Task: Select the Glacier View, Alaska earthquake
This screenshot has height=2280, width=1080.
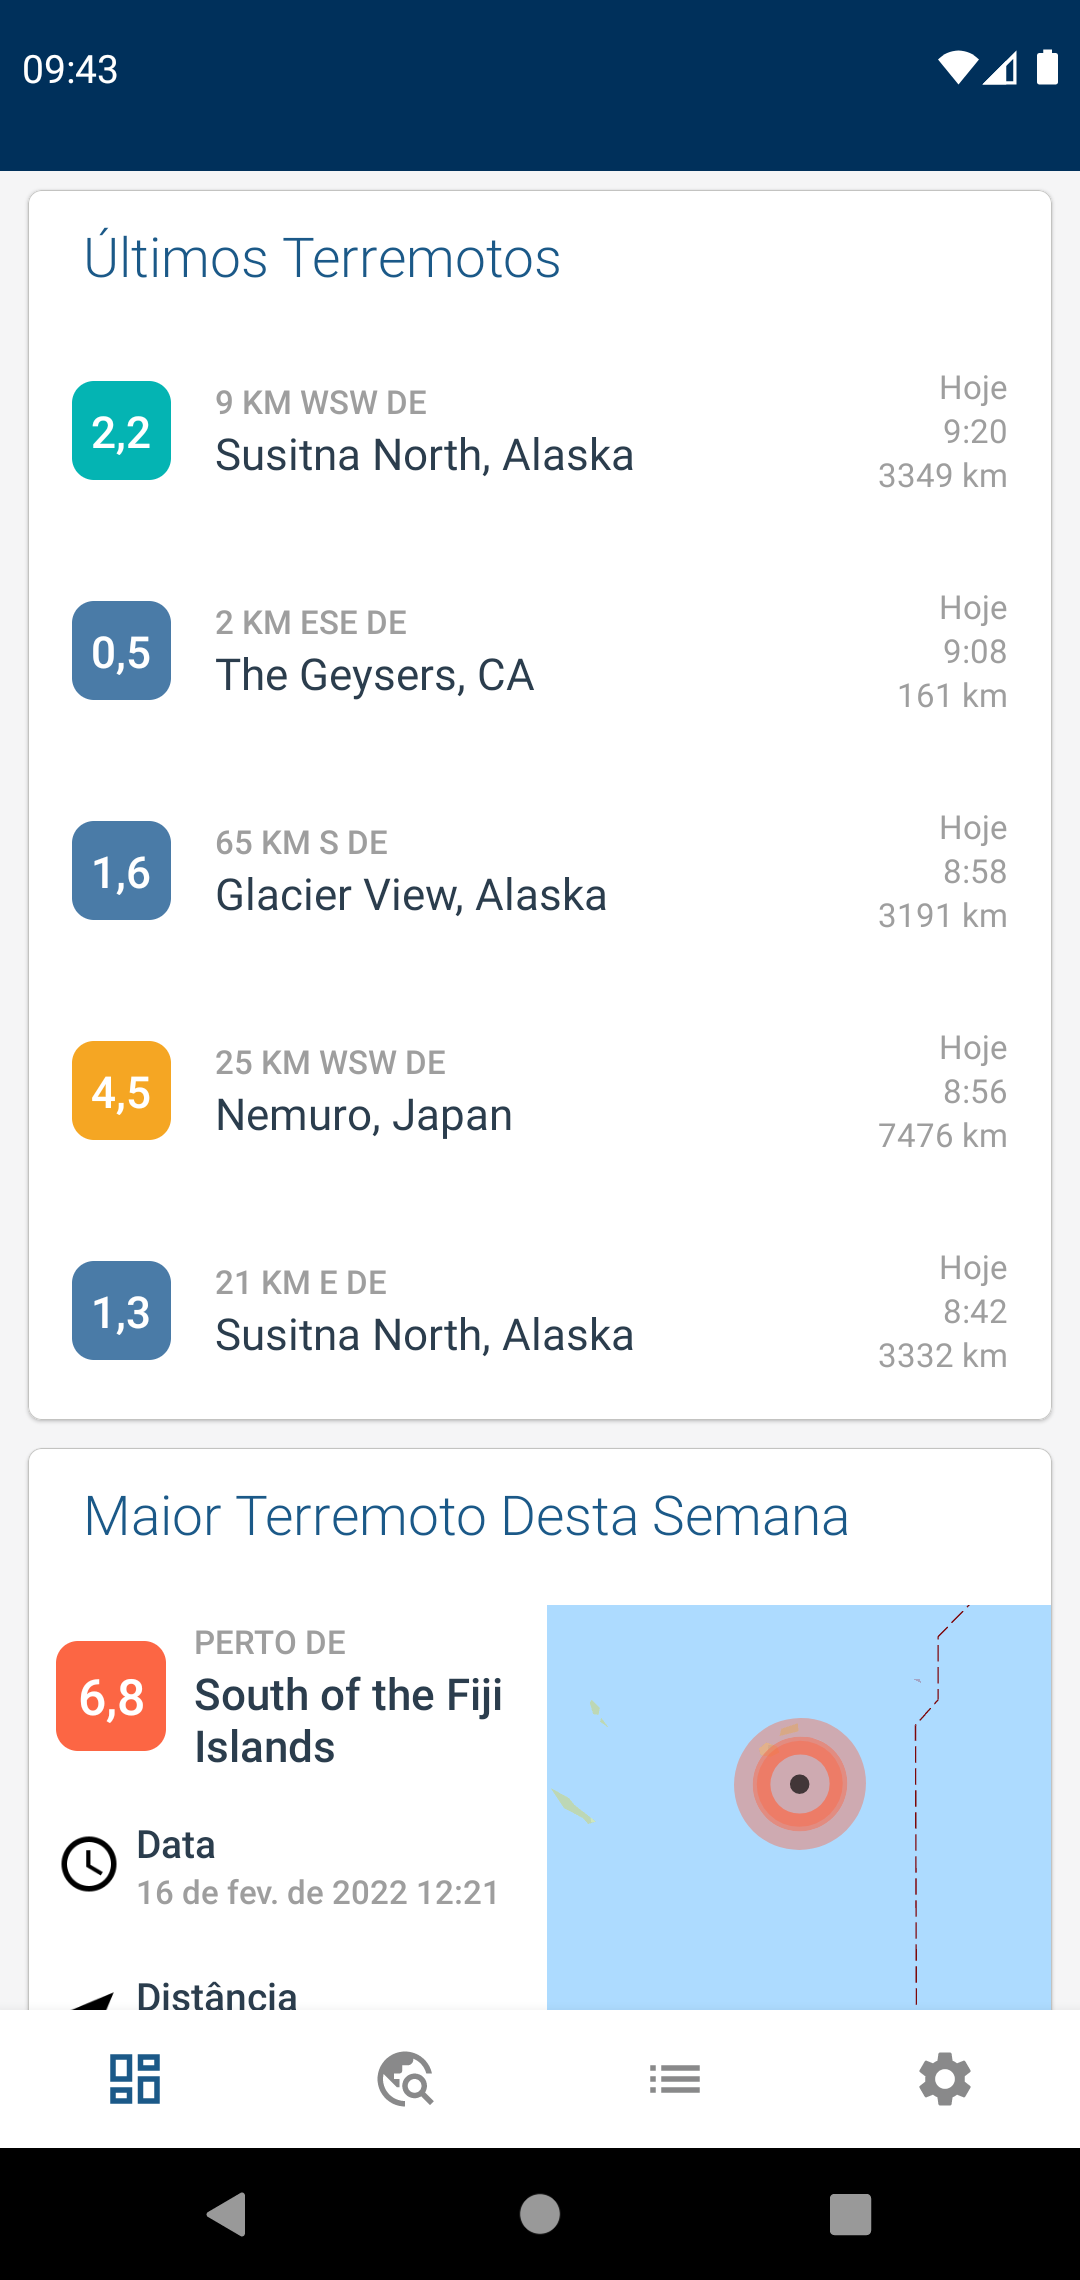Action: [x=540, y=871]
